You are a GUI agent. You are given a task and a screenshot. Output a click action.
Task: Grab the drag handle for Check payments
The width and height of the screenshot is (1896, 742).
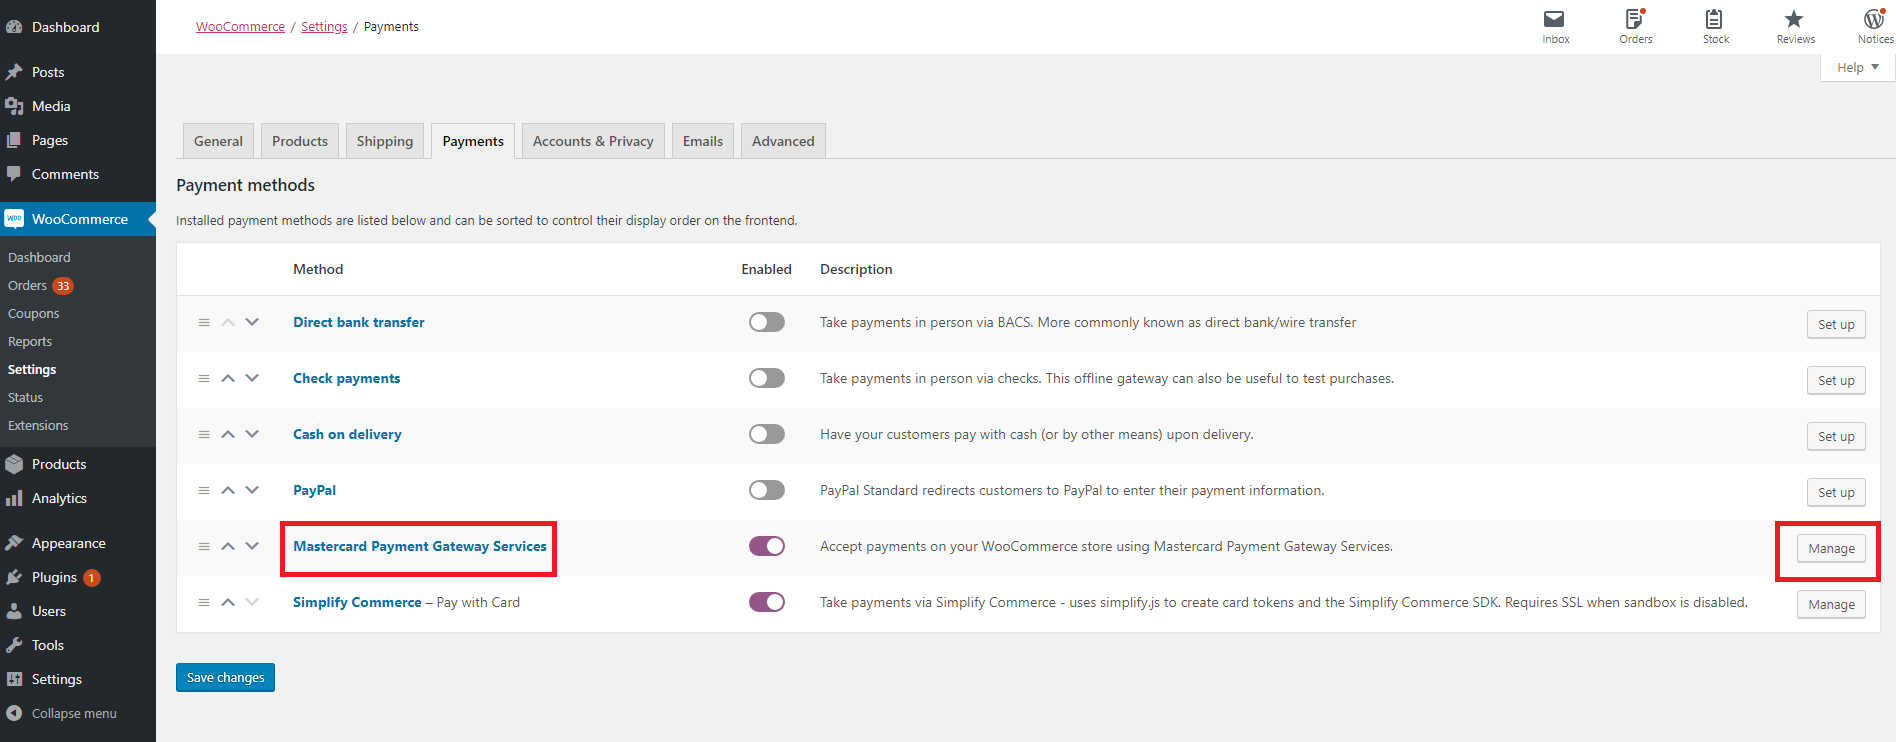(x=204, y=378)
